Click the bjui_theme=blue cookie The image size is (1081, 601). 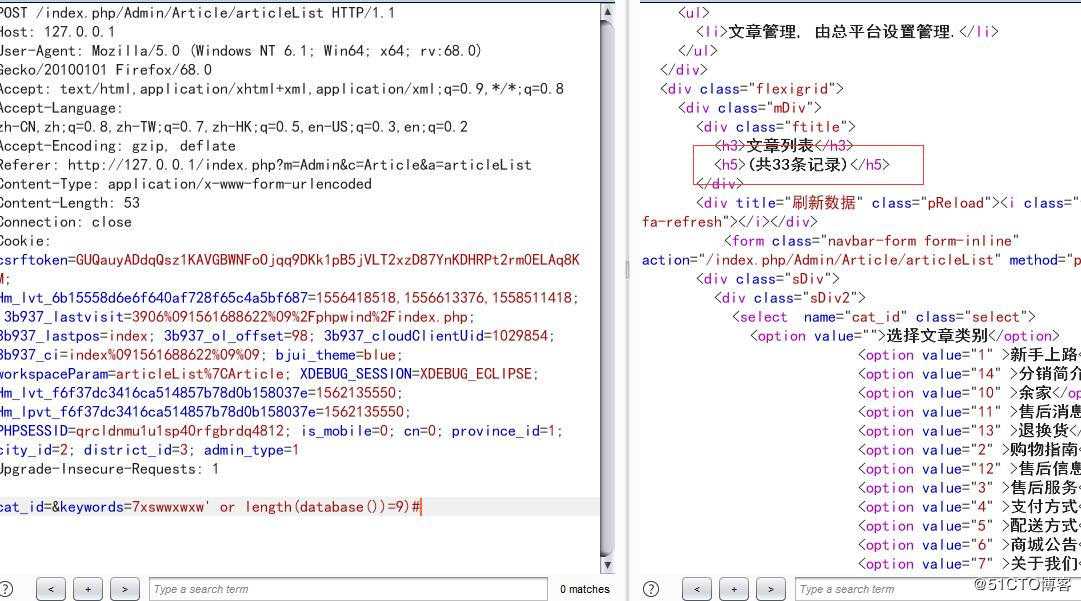tap(339, 355)
